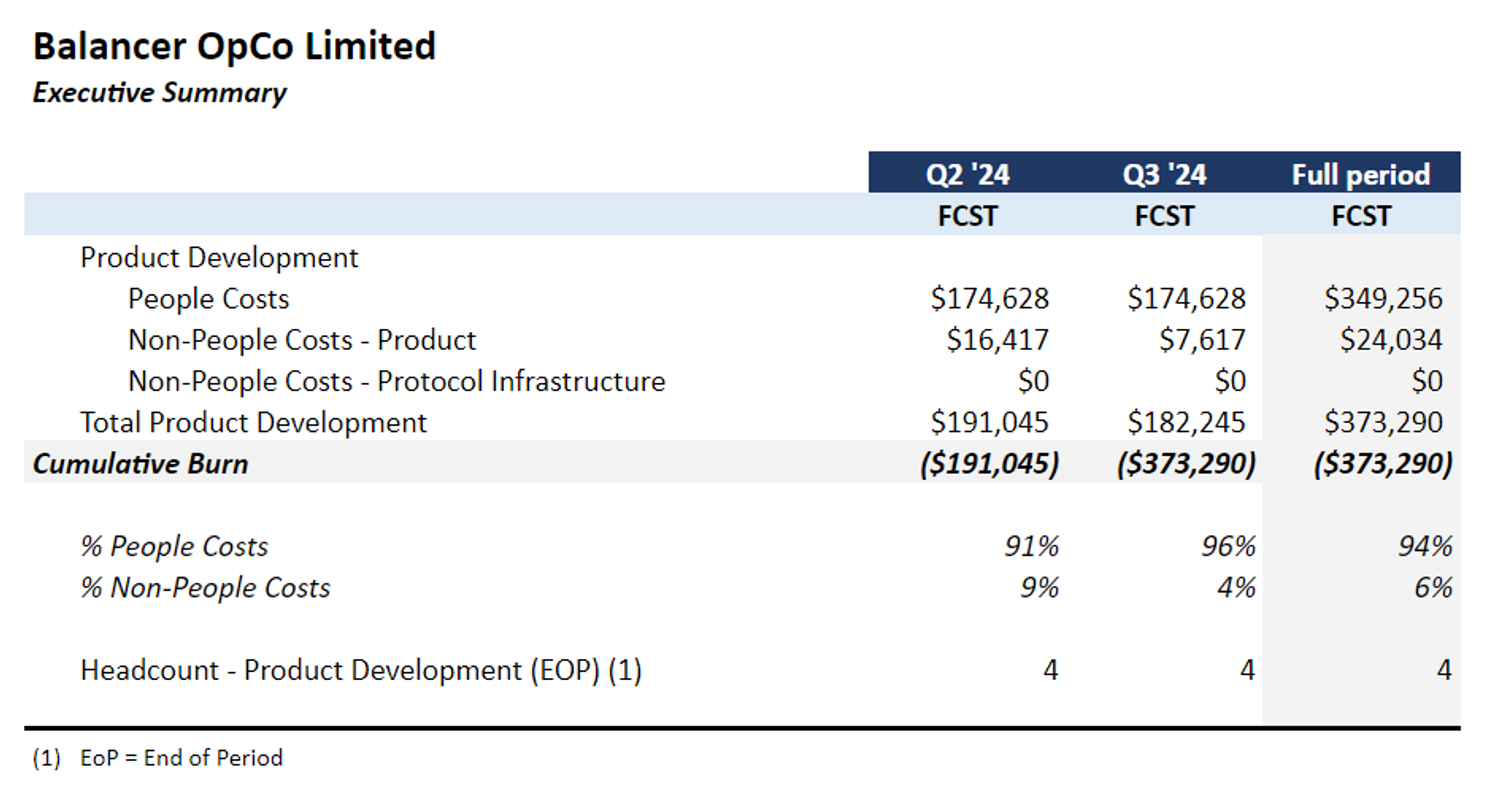Select the Non-People Costs - Protocol Infrastructure label
1500x808 pixels.
coord(396,381)
